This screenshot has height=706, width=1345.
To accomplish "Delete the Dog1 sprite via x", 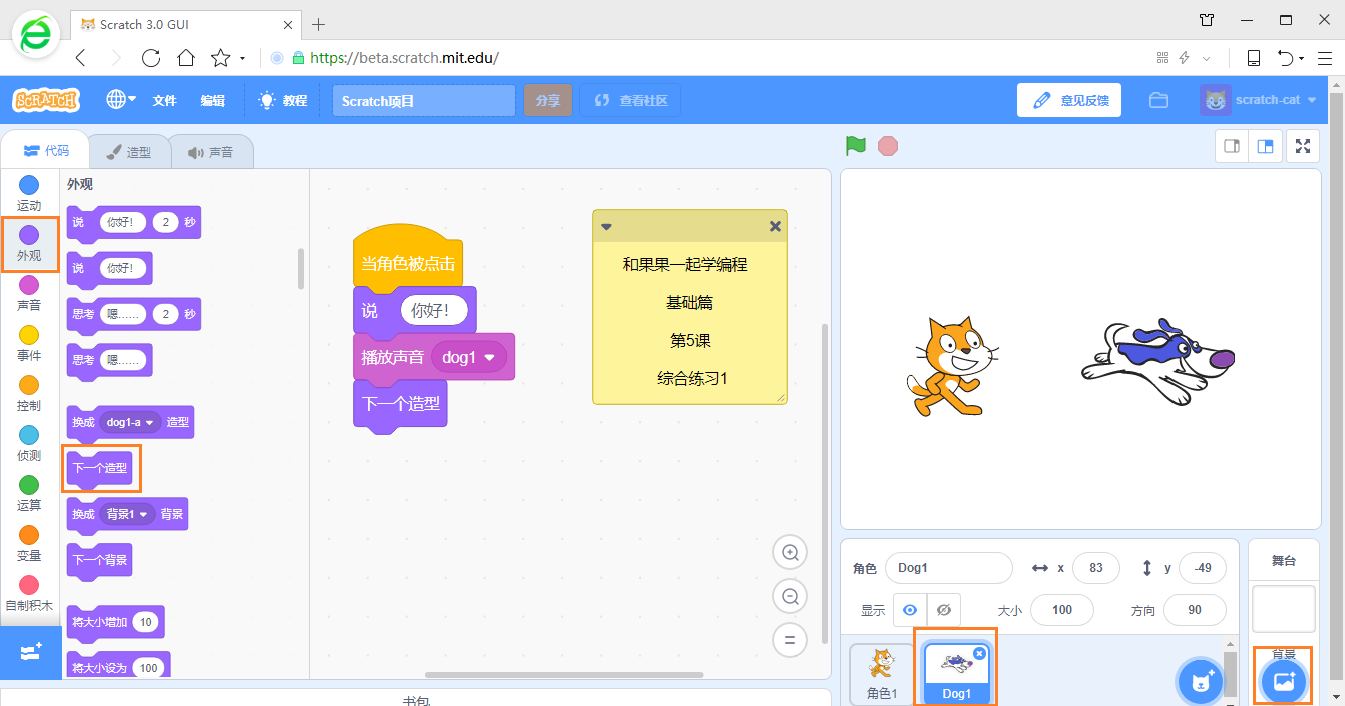I will pyautogui.click(x=979, y=653).
